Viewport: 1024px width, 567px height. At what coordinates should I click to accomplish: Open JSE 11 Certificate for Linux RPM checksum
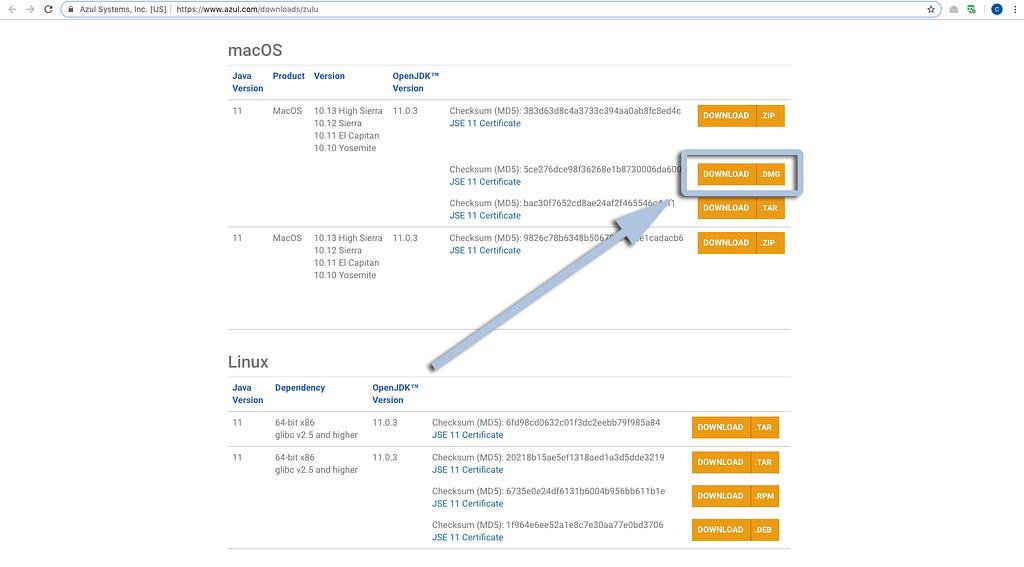tap(467, 503)
